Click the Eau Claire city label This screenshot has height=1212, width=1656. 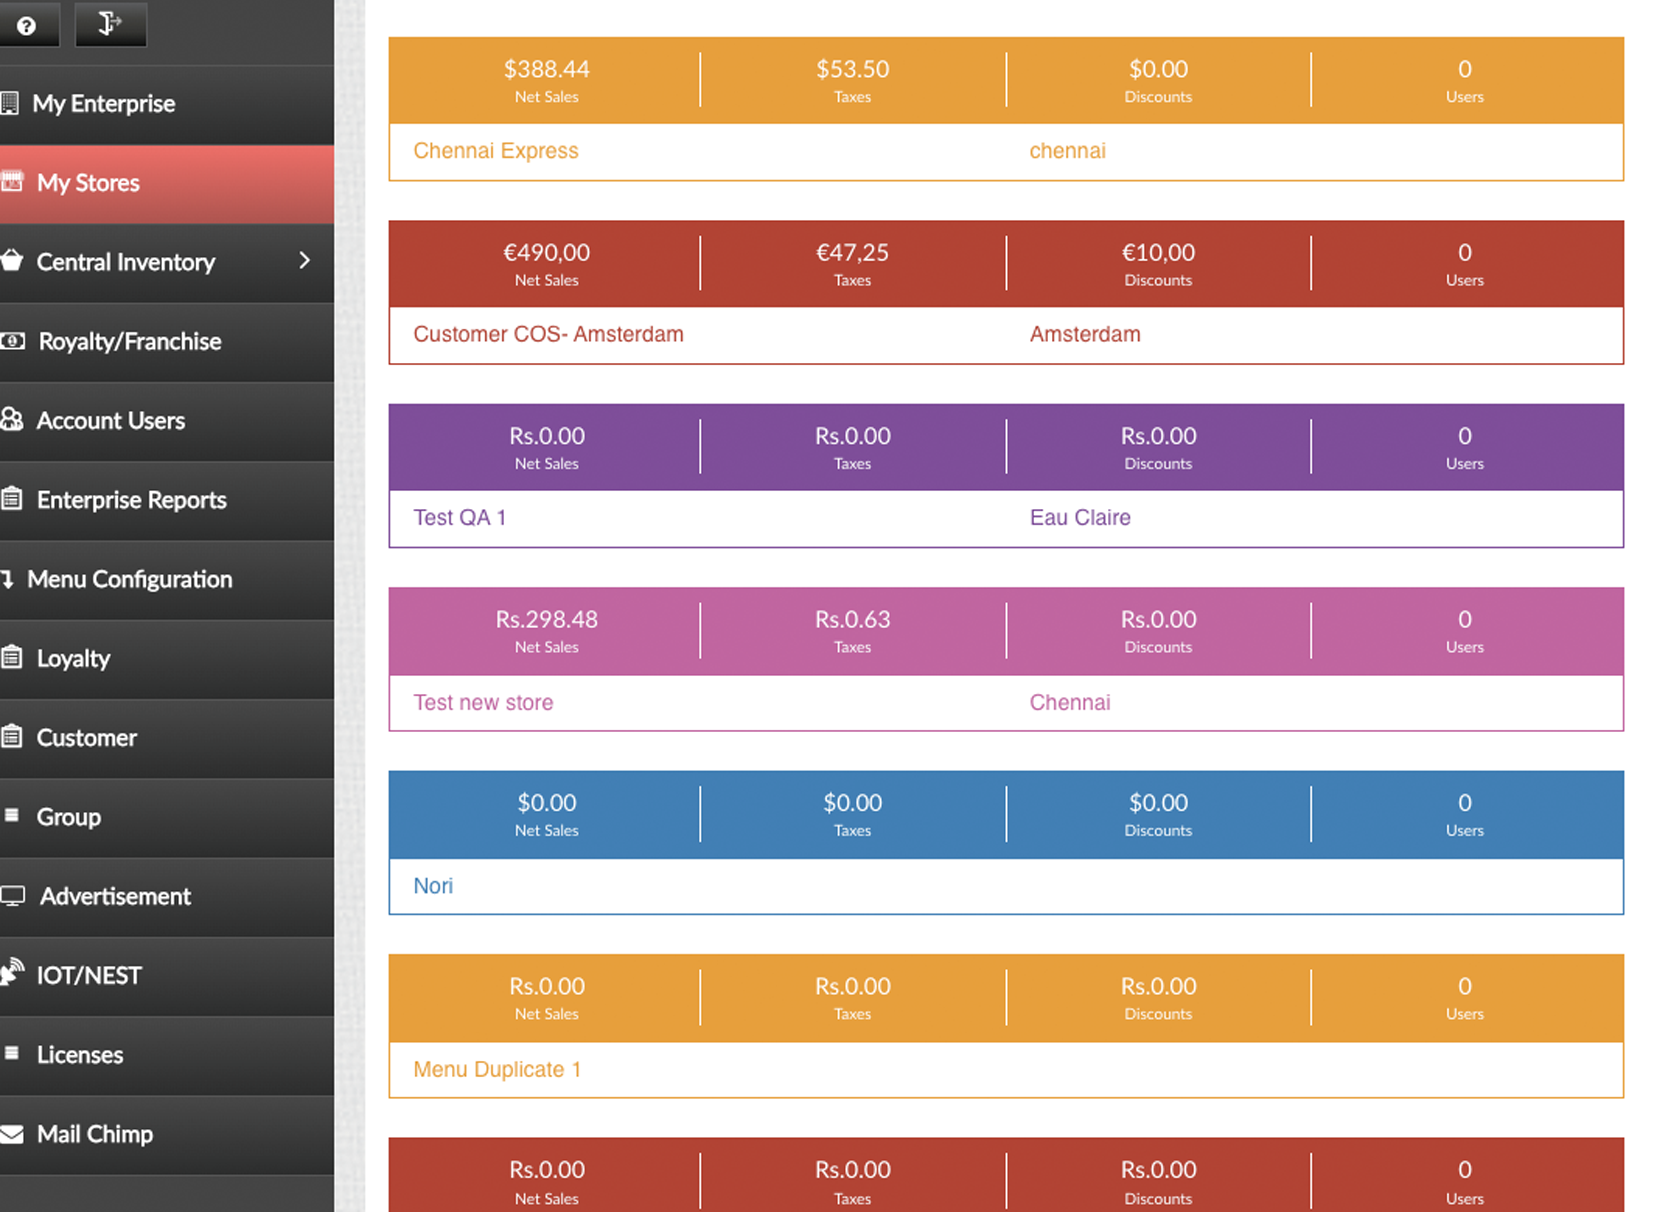point(1080,517)
